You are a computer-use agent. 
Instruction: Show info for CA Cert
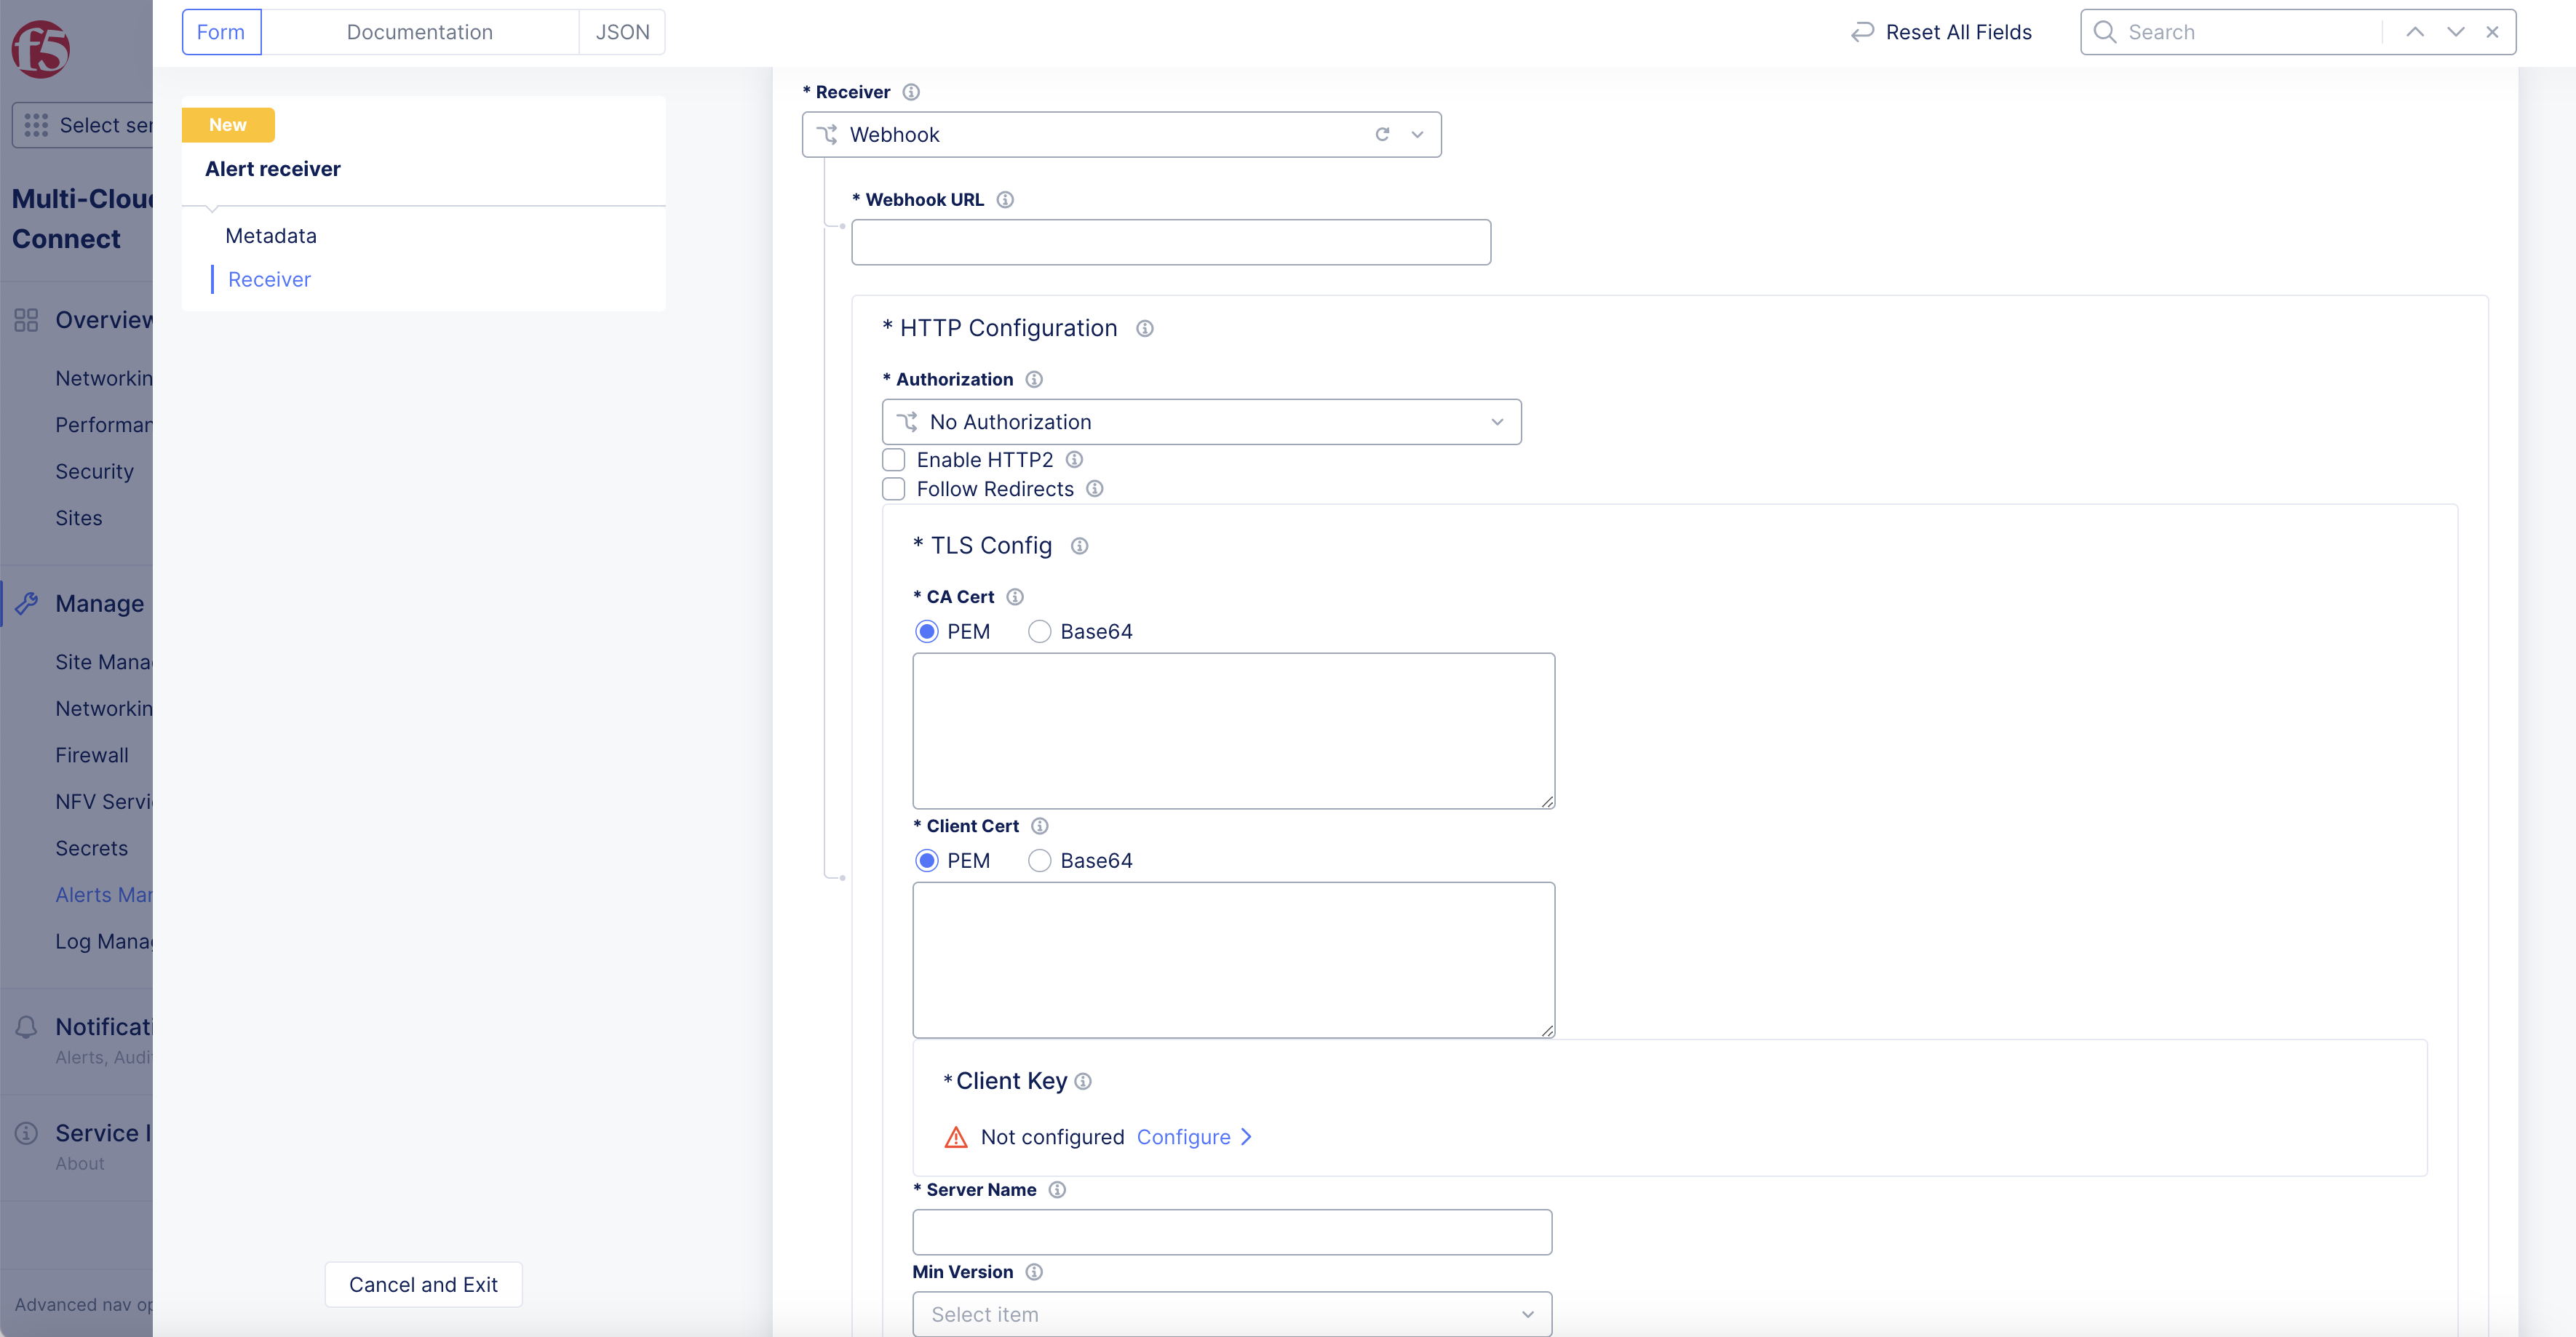(x=1015, y=597)
